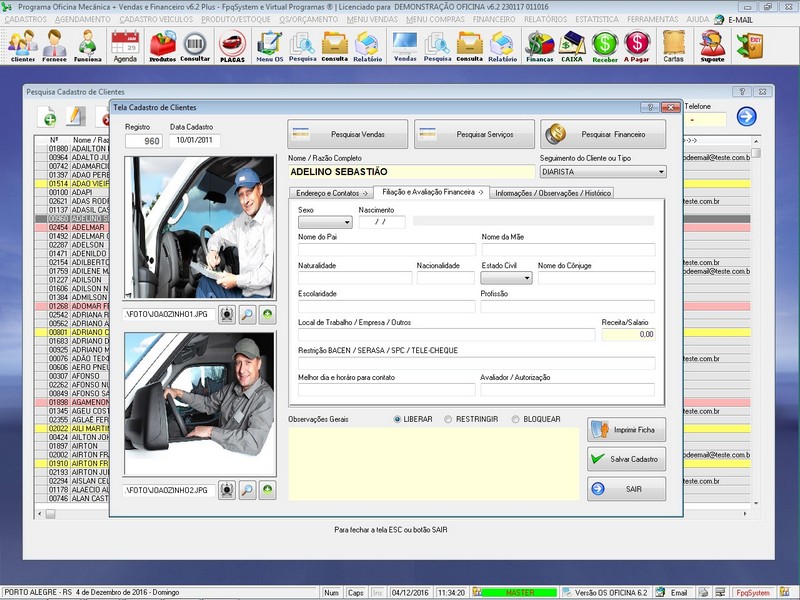Open the FINANCEIRO menu
Image resolution: width=800 pixels, height=600 pixels.
(494, 19)
